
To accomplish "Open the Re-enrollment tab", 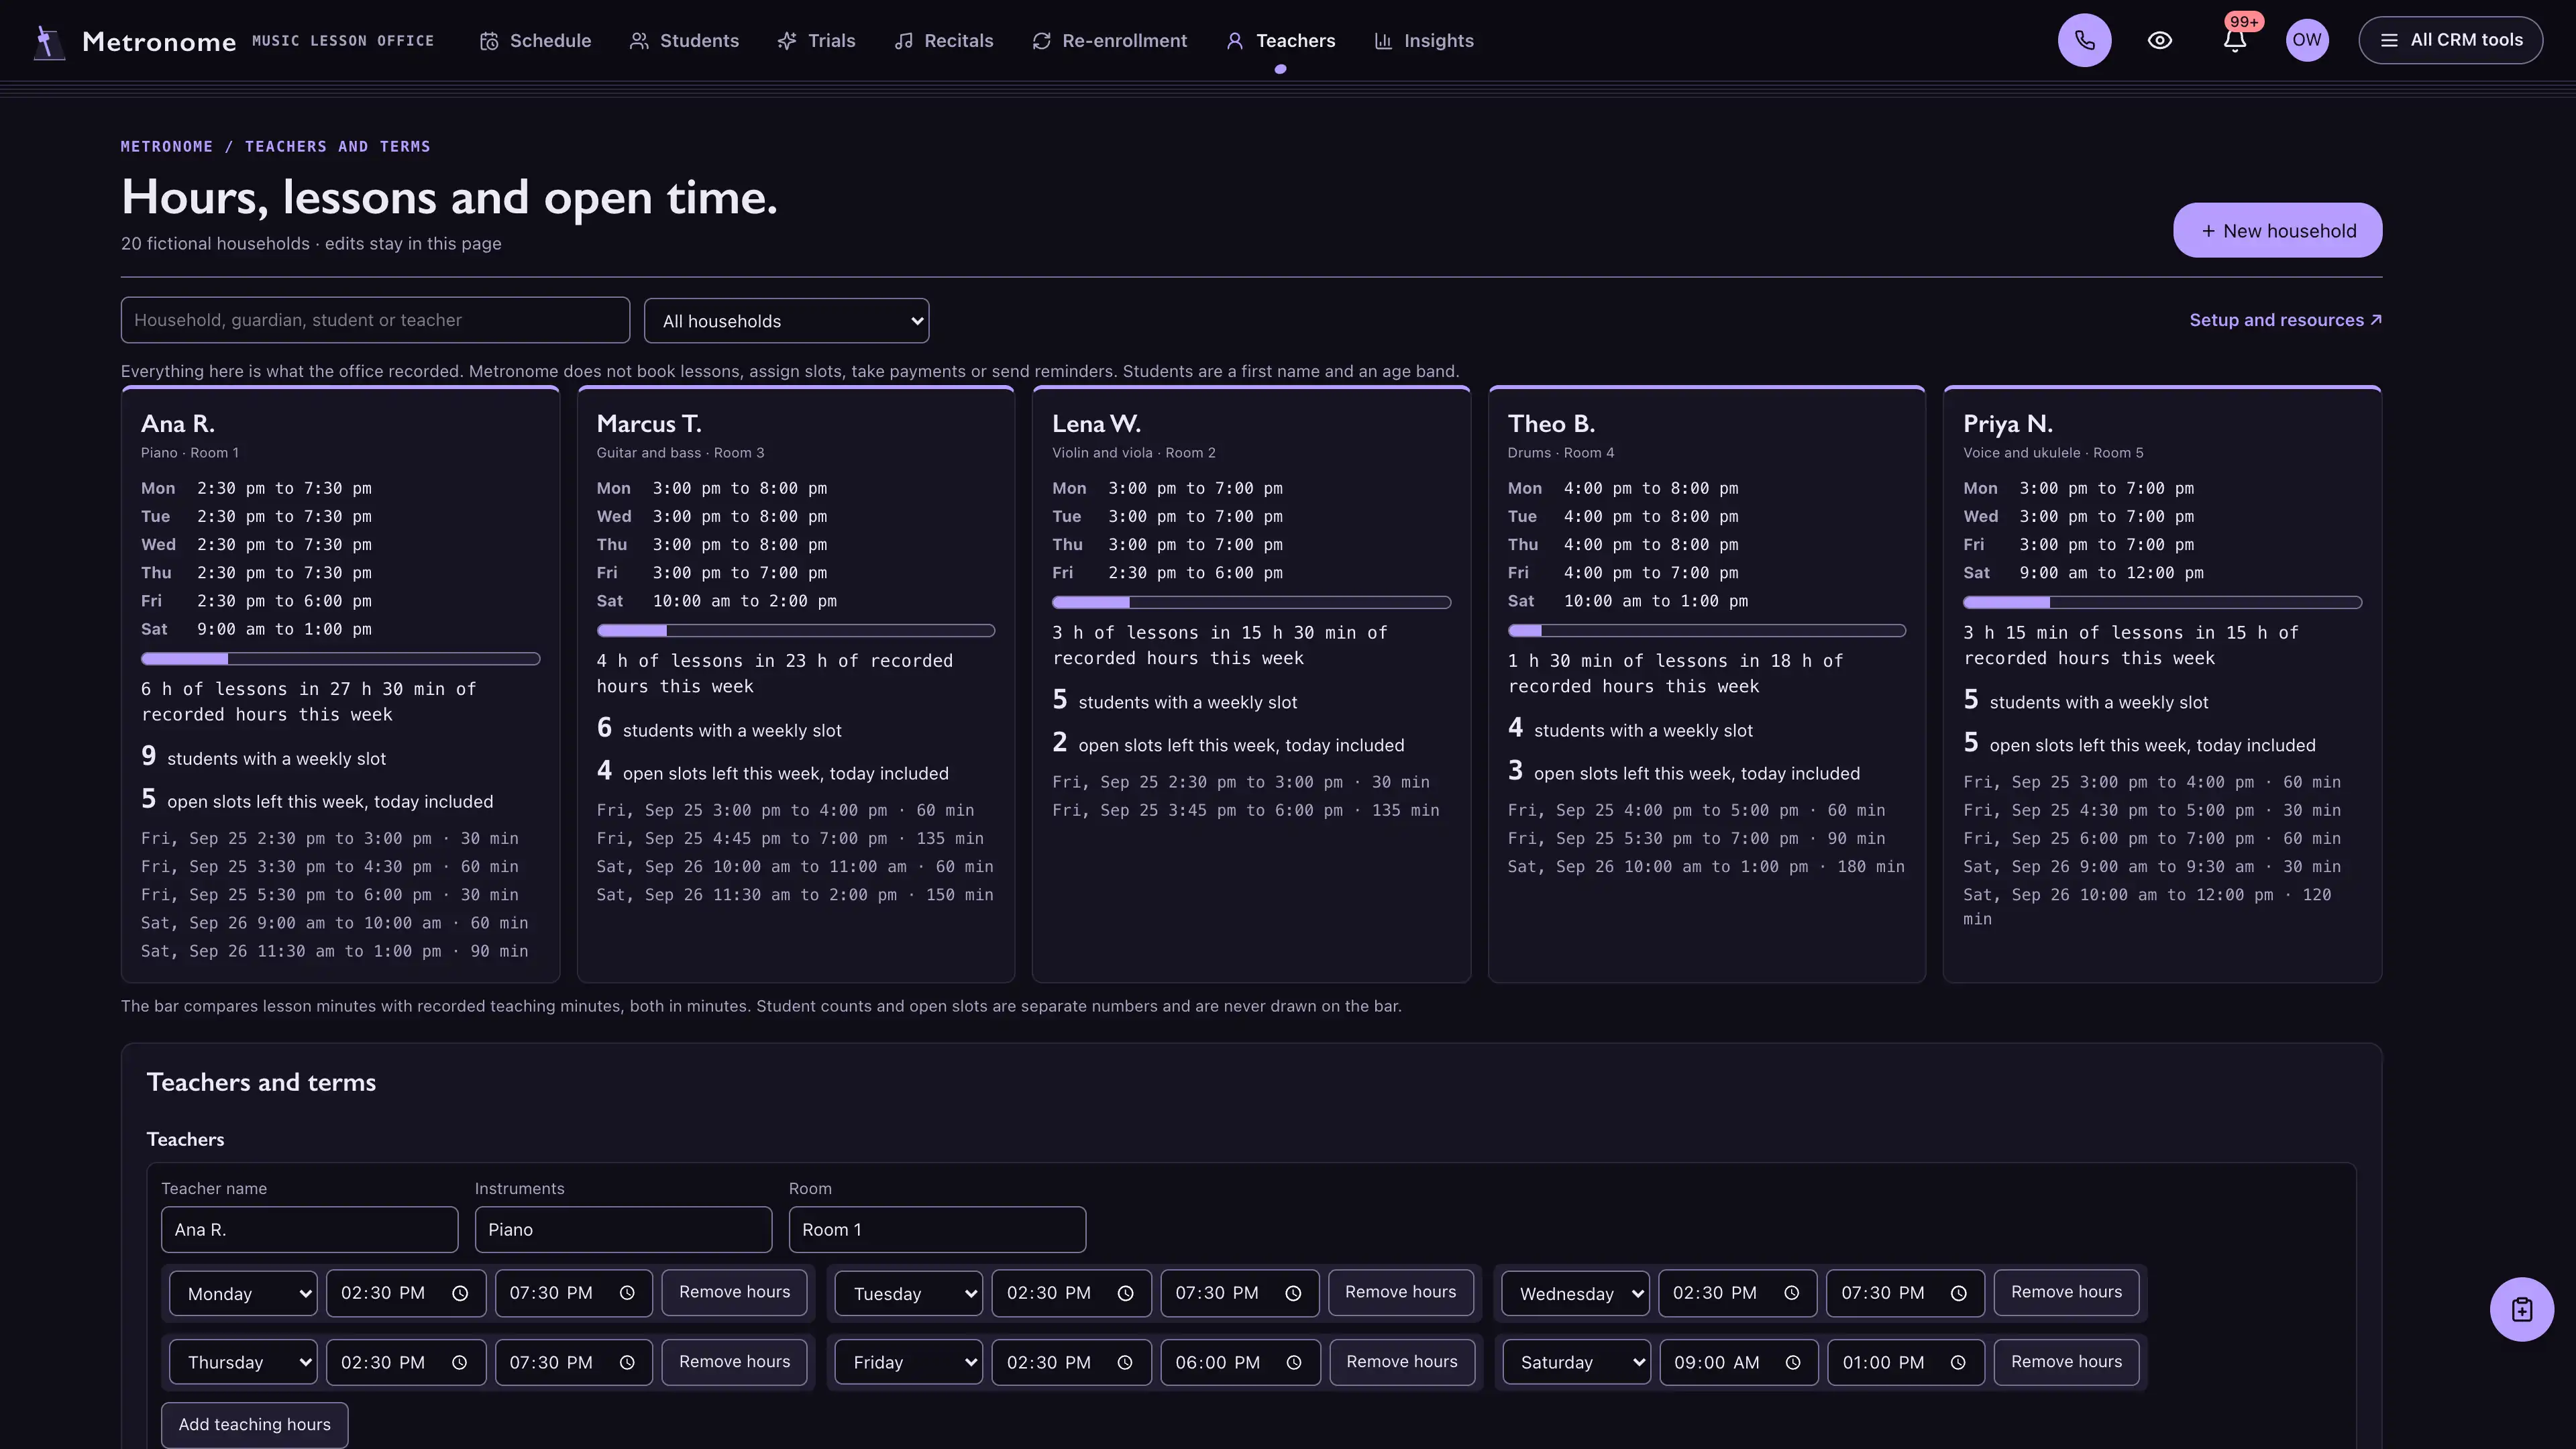I will pyautogui.click(x=1110, y=41).
